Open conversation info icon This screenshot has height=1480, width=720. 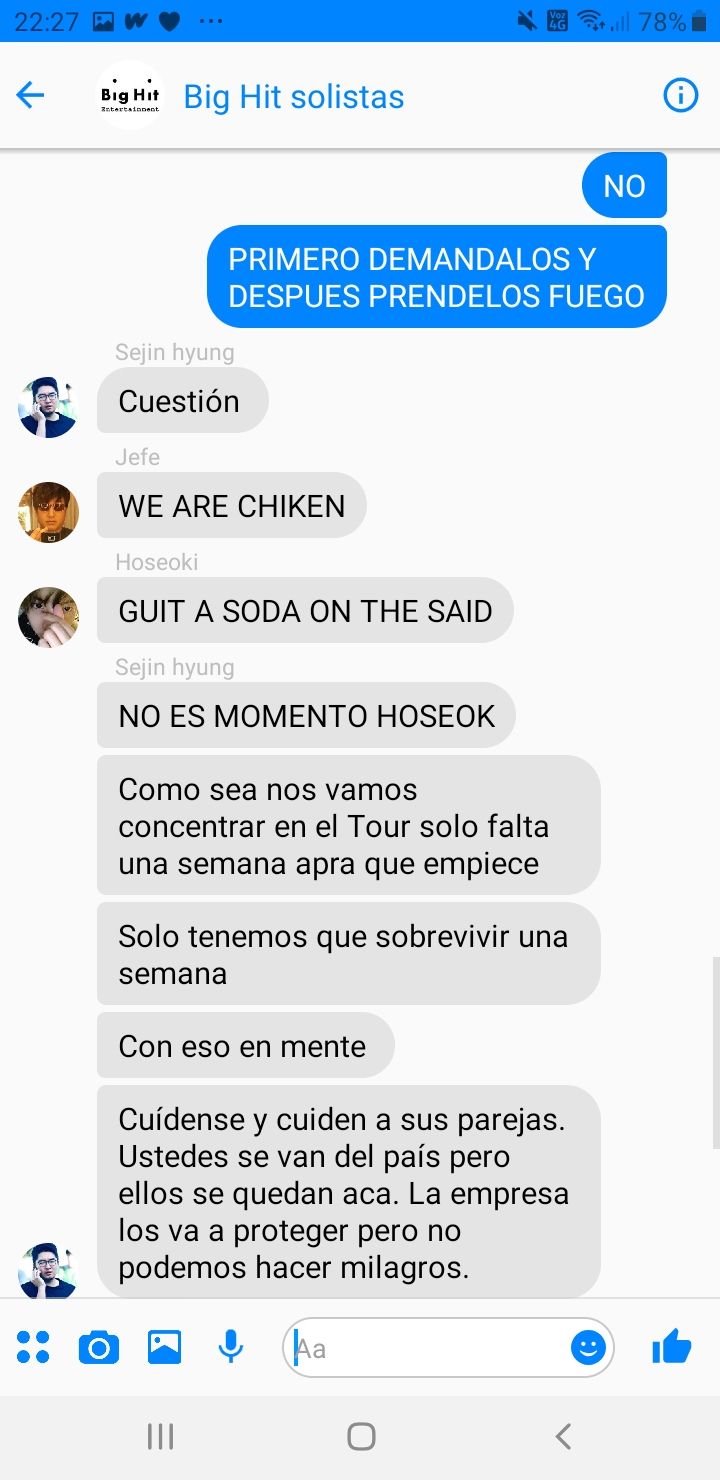pos(681,96)
